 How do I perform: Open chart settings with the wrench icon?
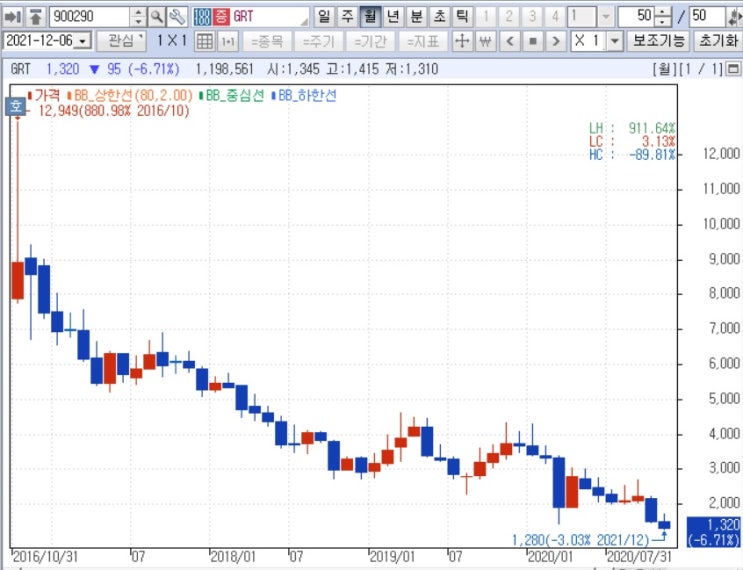point(177,17)
